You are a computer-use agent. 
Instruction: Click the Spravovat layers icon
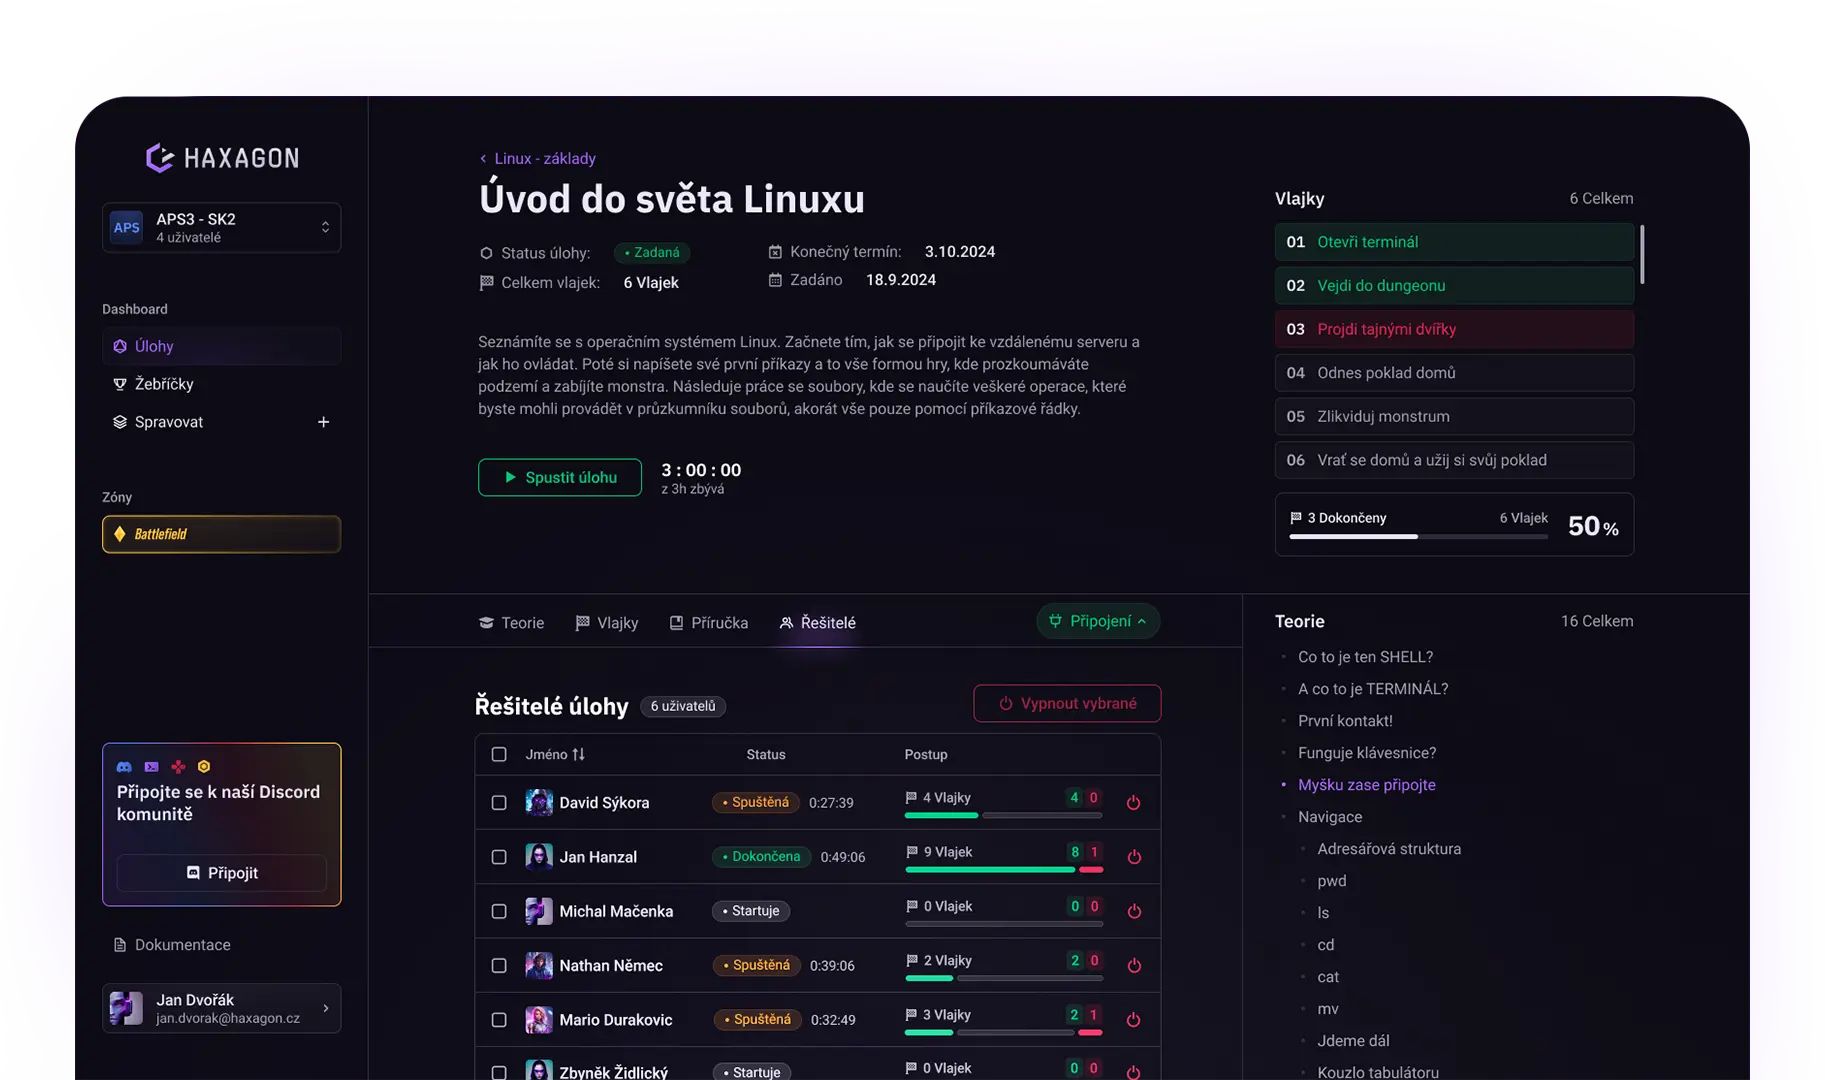(120, 422)
